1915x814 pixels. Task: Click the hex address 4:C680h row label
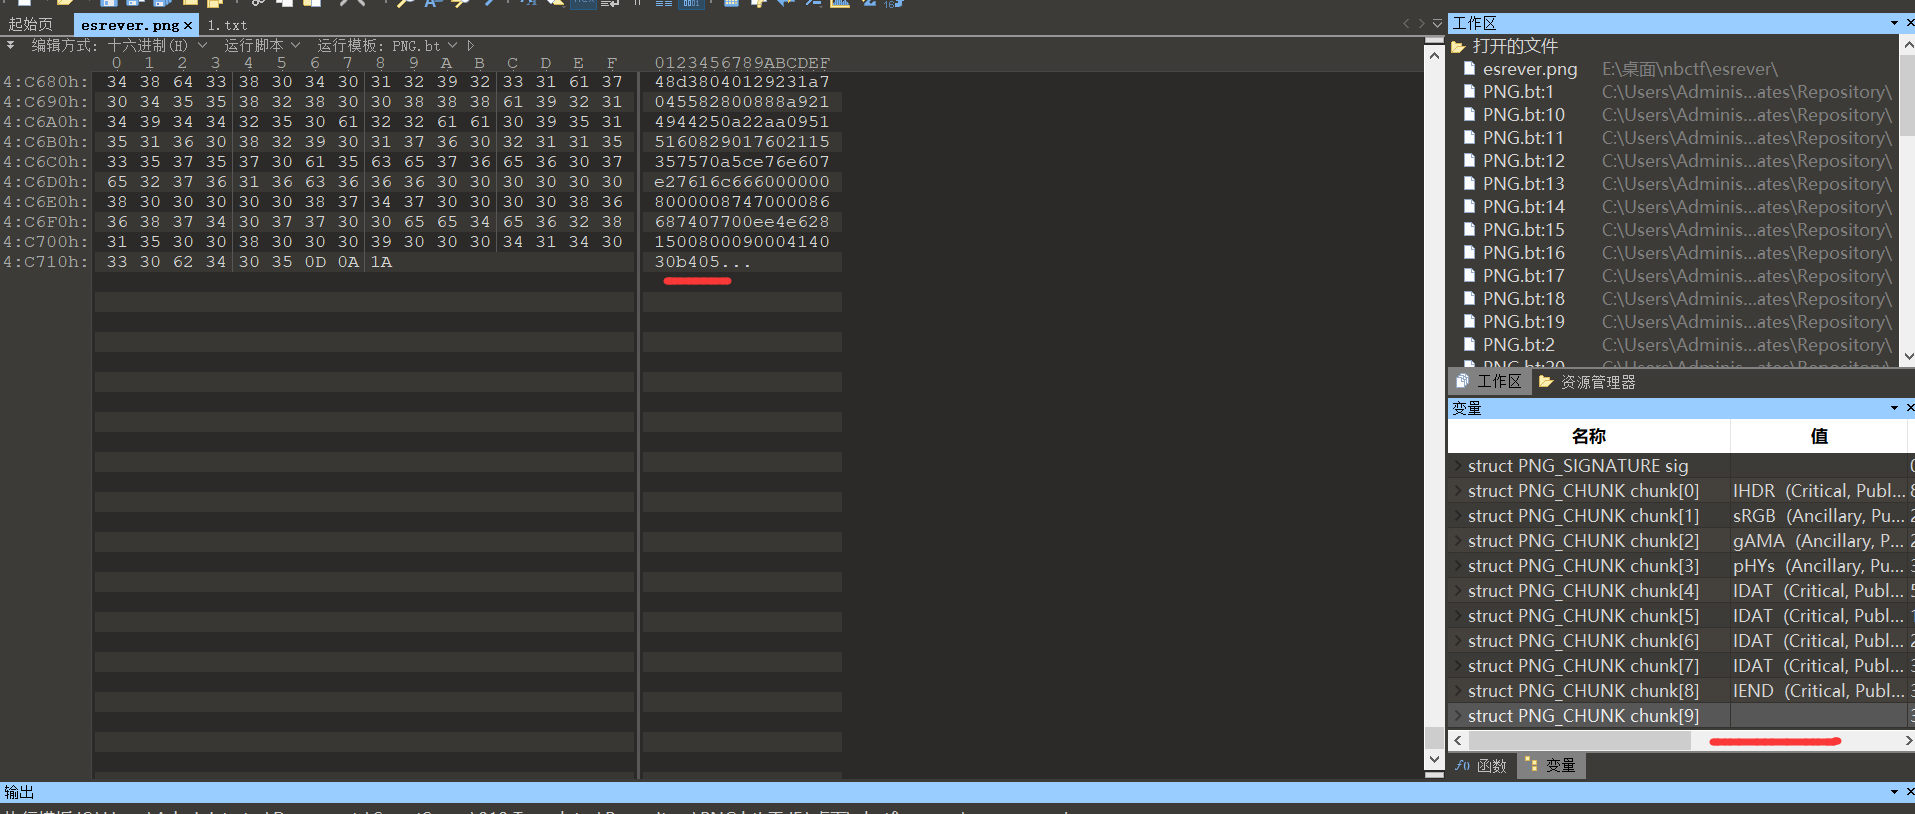pos(45,82)
